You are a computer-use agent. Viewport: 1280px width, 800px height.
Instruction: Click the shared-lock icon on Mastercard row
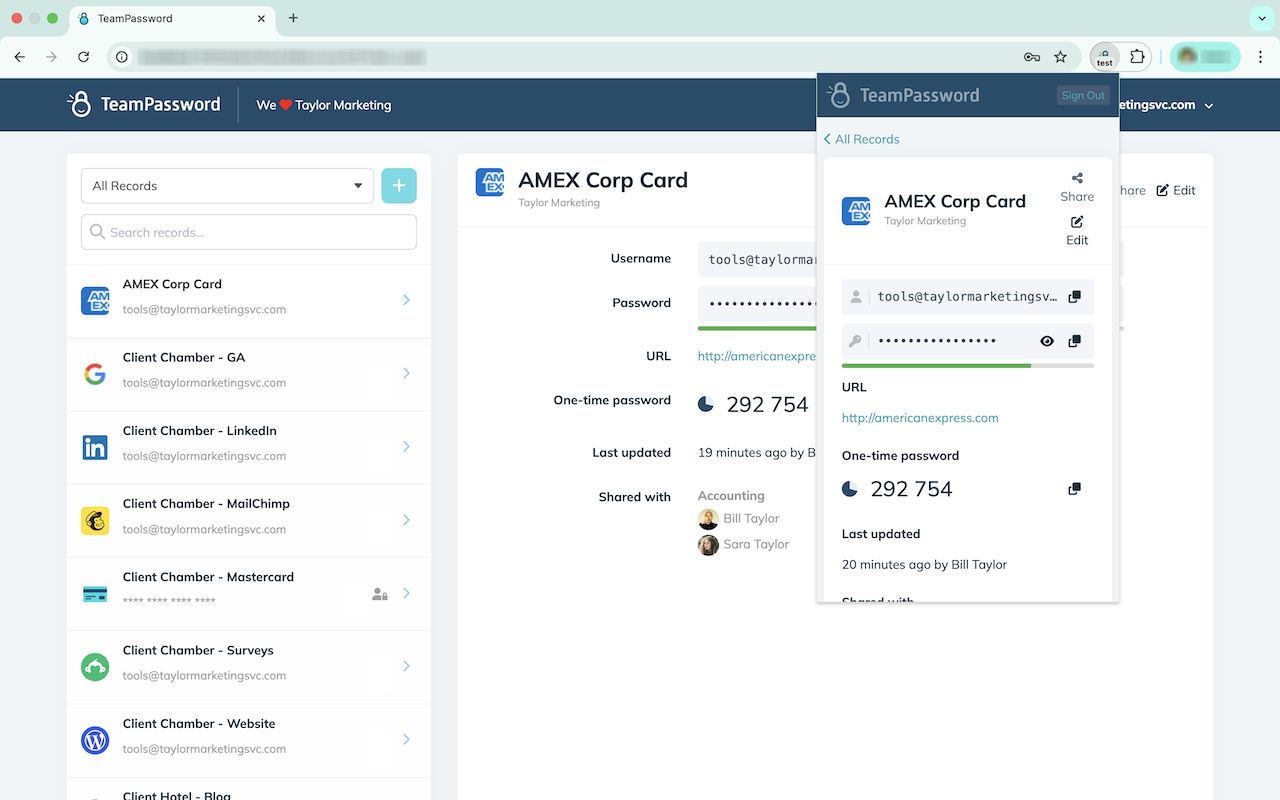pyautogui.click(x=380, y=594)
